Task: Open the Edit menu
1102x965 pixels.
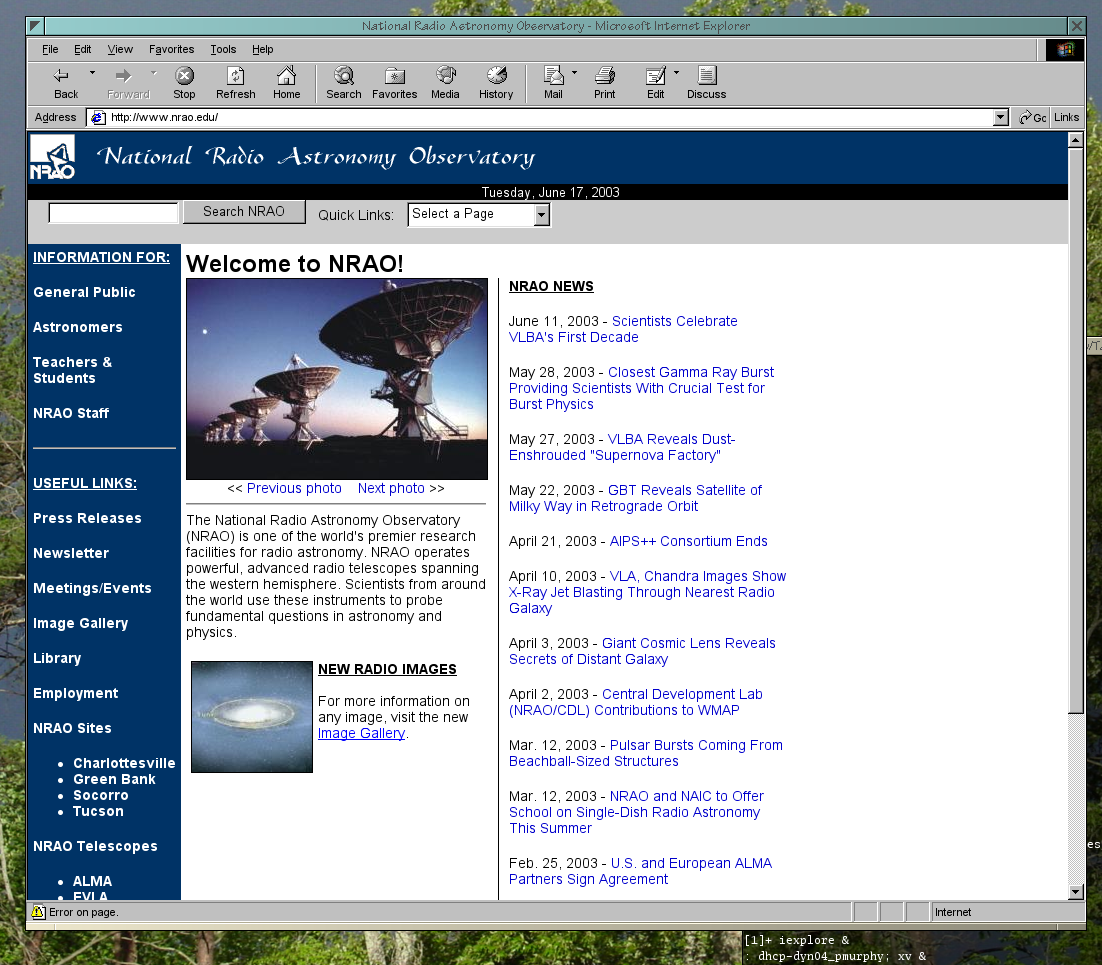Action: tap(82, 49)
